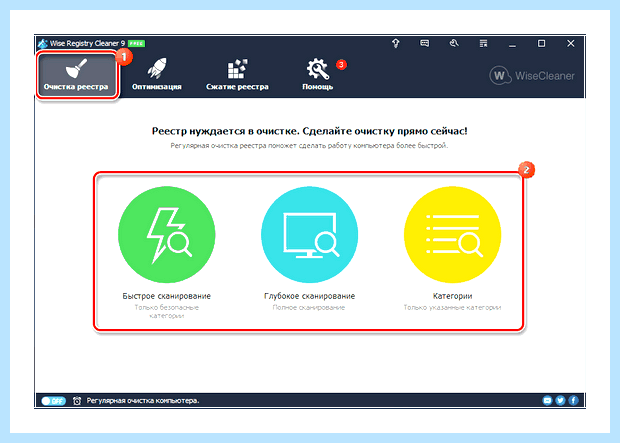Open the Сжатие реестра tab
Viewport: 620px width, 443px height.
click(237, 75)
